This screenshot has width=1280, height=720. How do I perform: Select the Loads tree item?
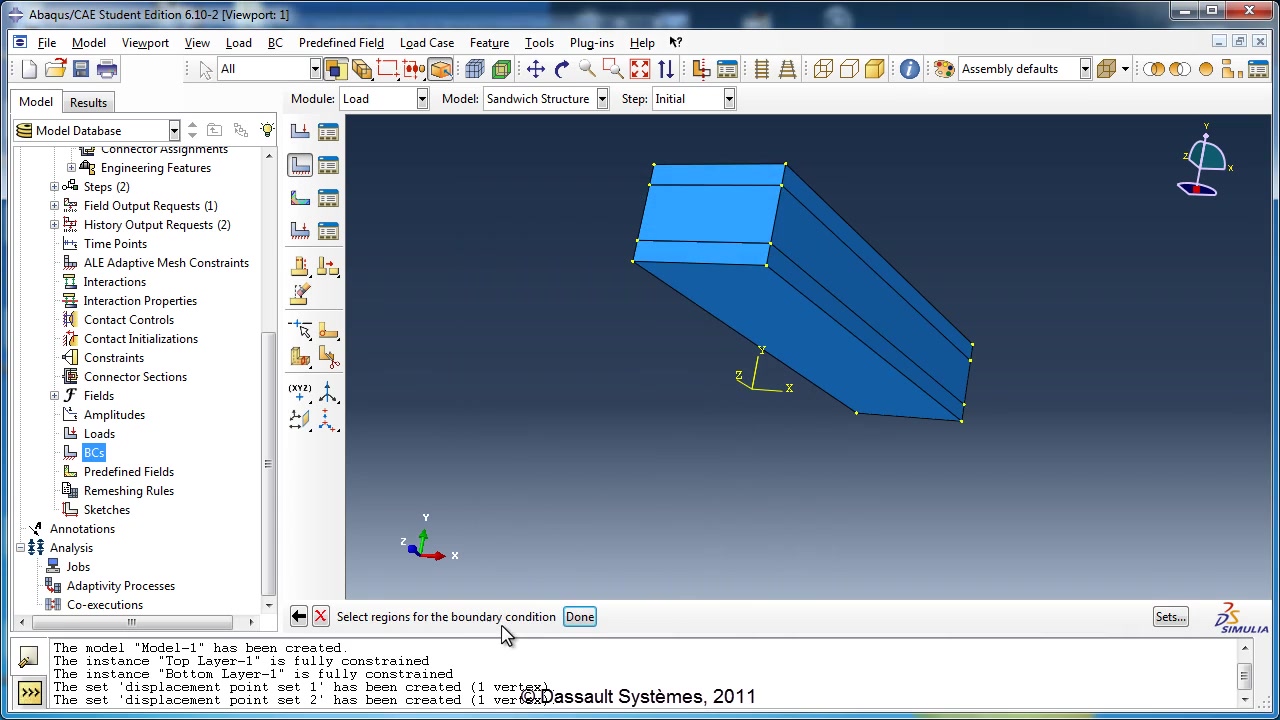tap(99, 434)
